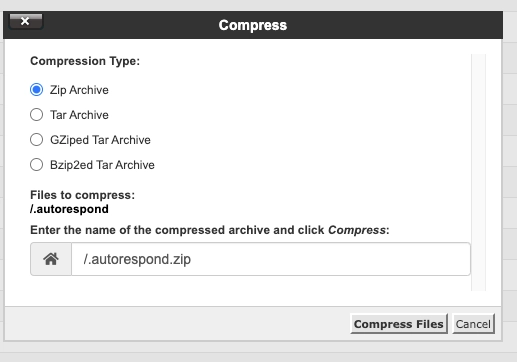Screen dimensions: 517x362
Task: Cancel the compression dialog
Action: point(473,324)
